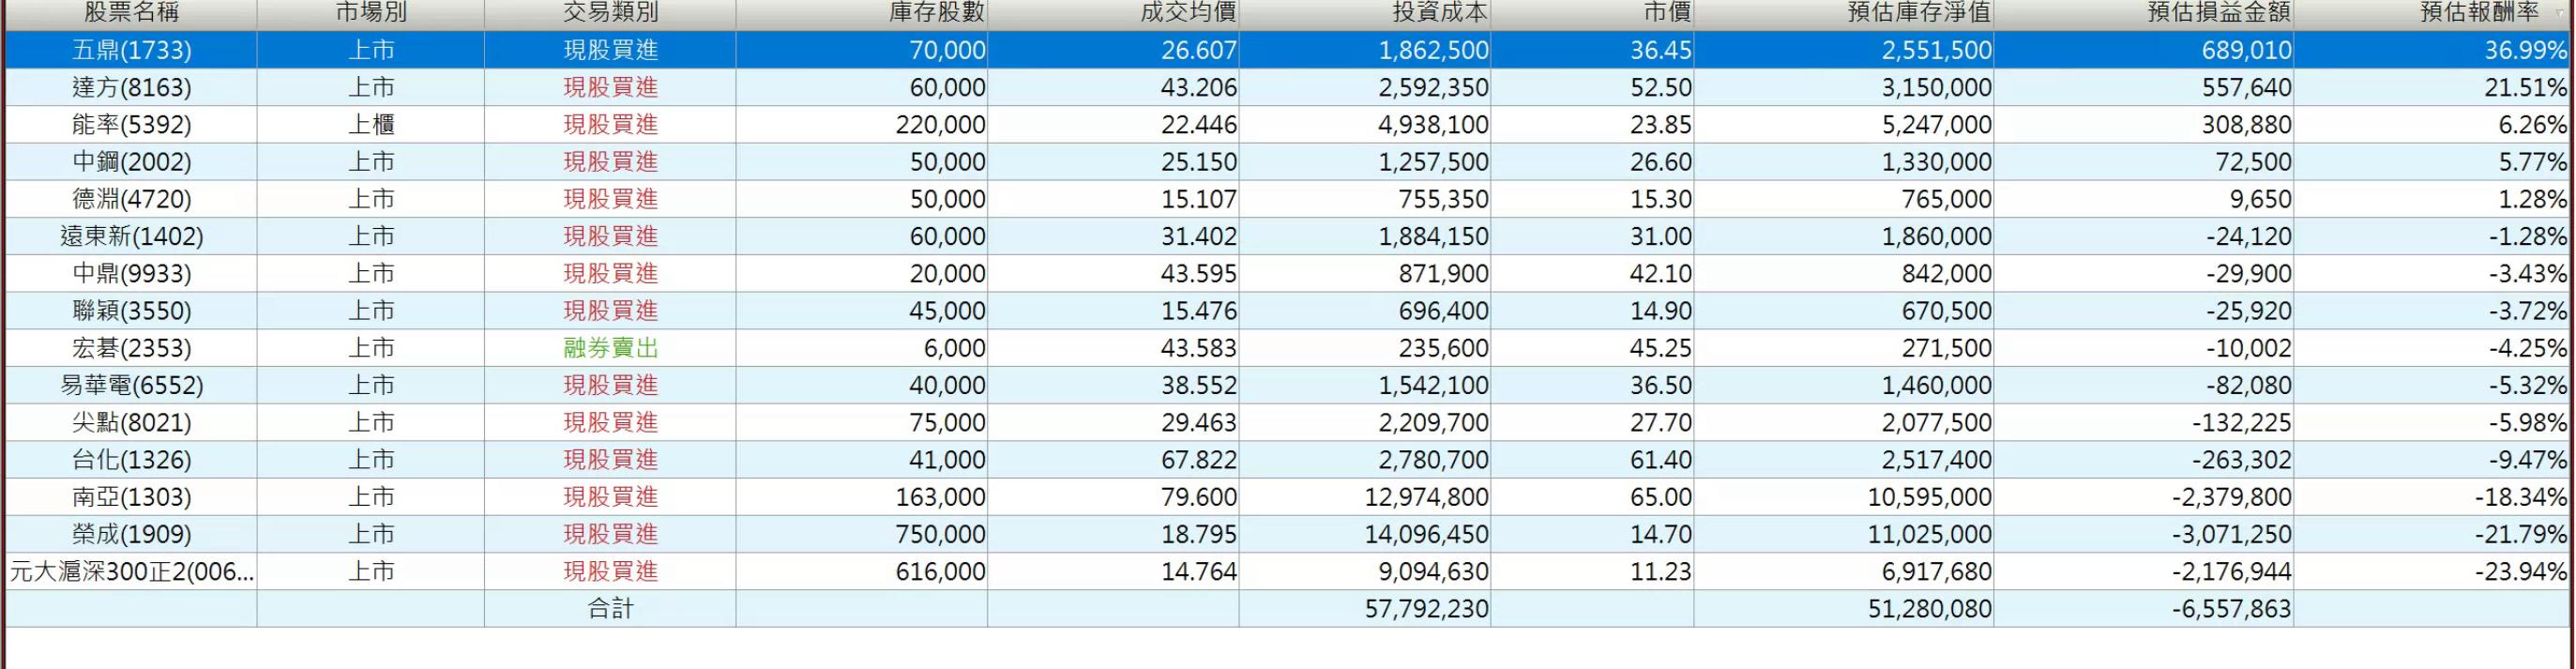
Task: Click average price 79.600
Action: tap(1198, 497)
